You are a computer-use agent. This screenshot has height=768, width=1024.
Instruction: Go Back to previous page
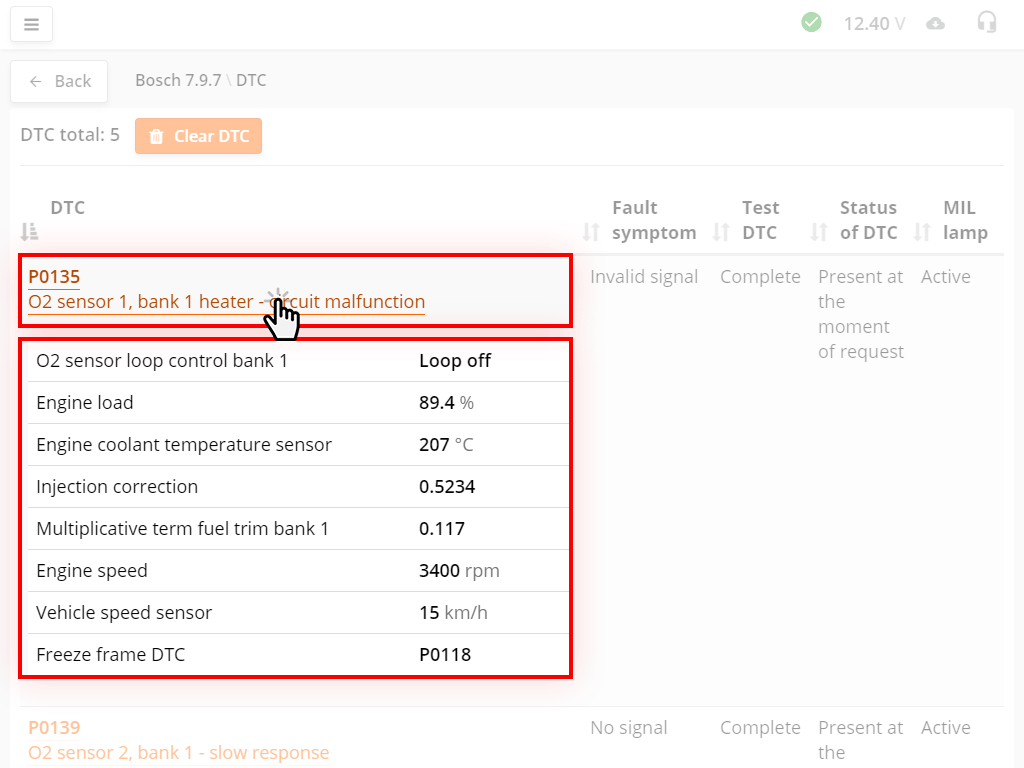point(59,81)
